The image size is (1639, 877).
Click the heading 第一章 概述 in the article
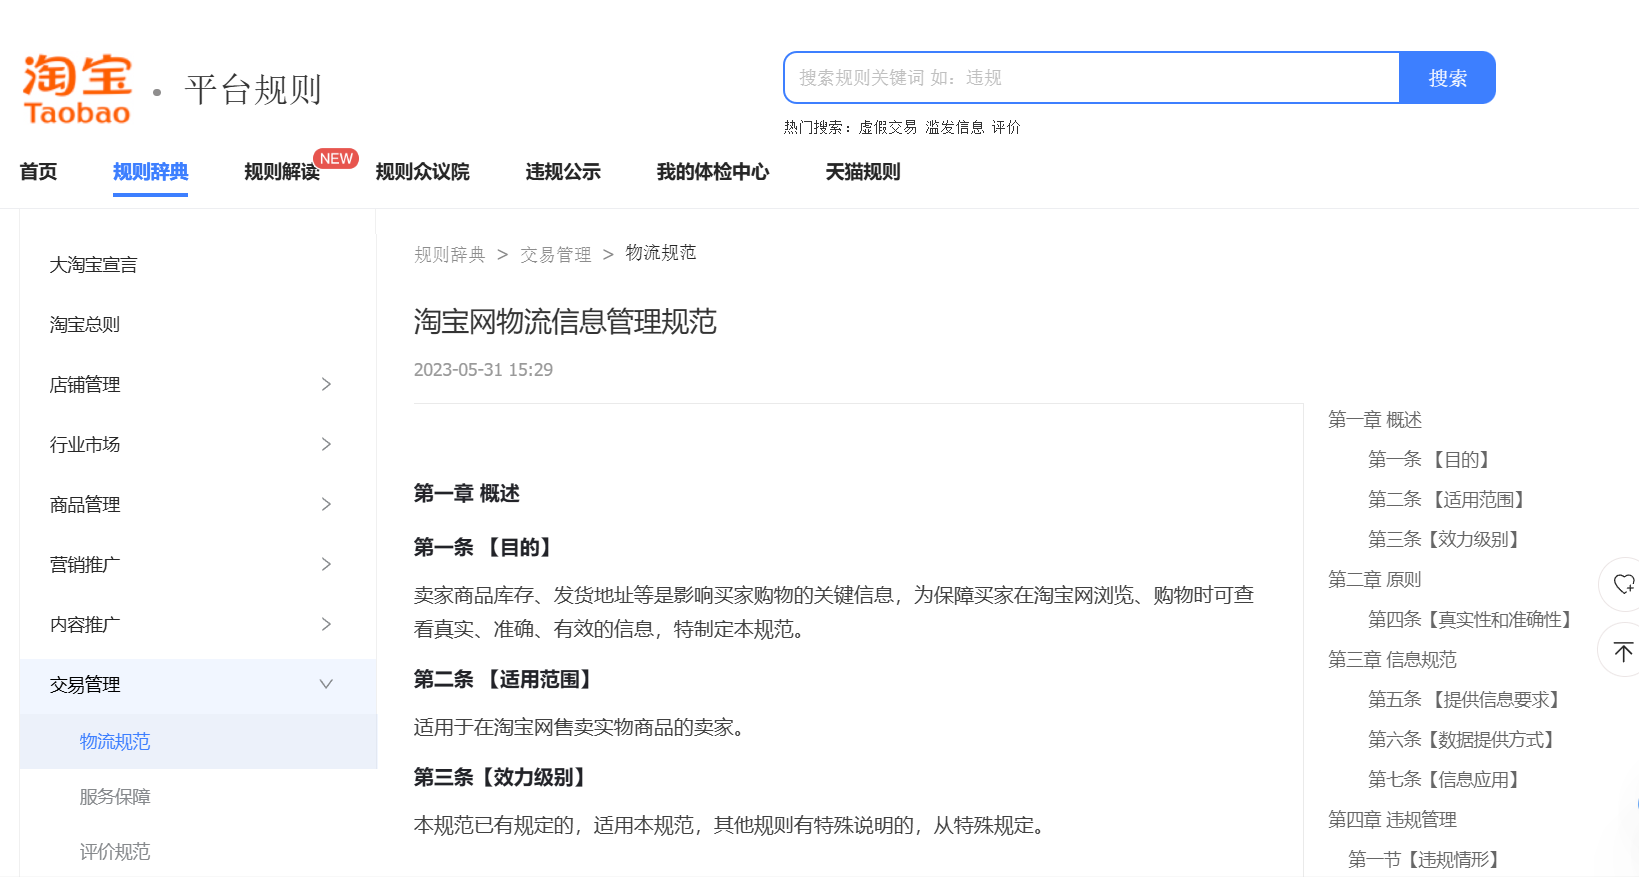[x=467, y=494]
